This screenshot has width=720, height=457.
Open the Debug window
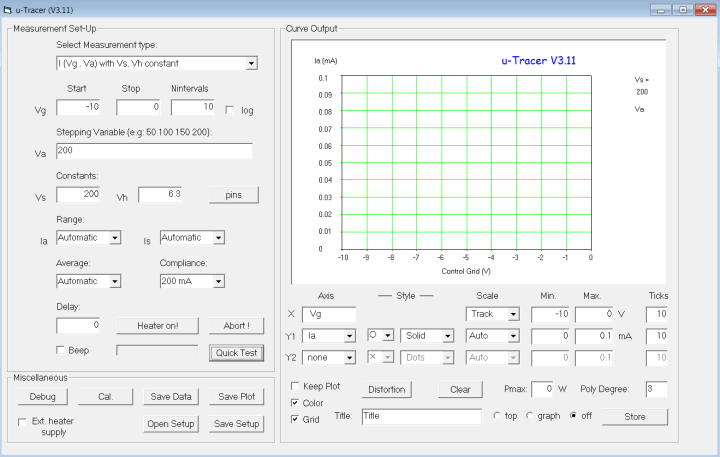tap(43, 397)
